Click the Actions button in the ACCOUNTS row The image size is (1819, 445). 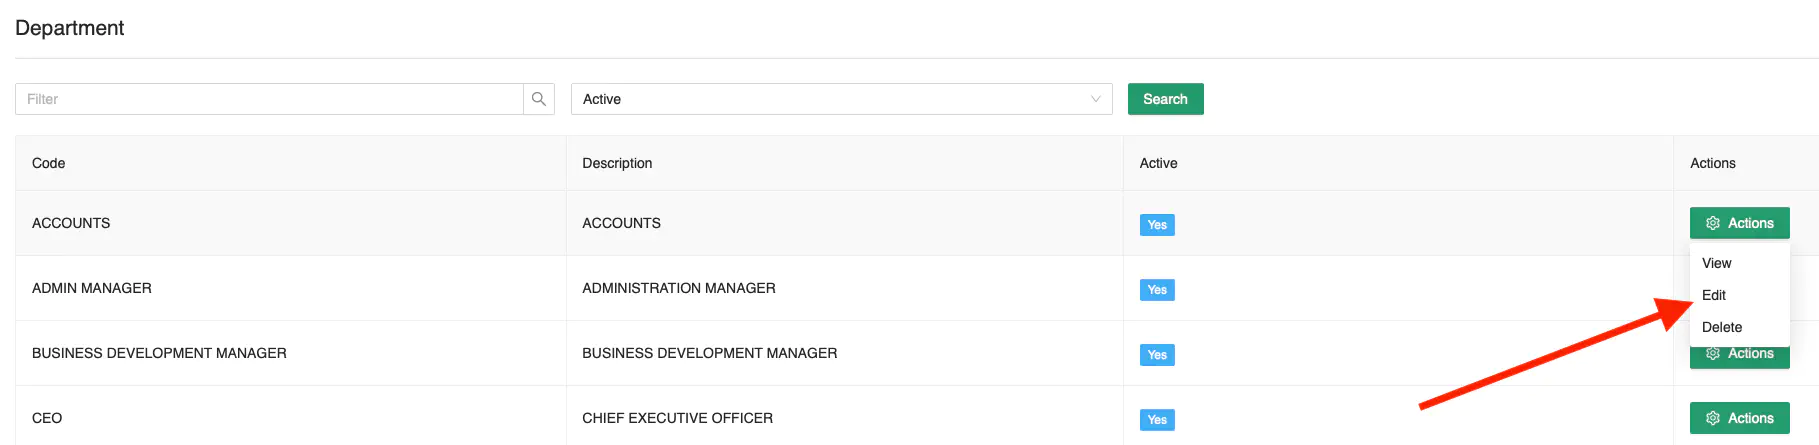pyautogui.click(x=1739, y=223)
